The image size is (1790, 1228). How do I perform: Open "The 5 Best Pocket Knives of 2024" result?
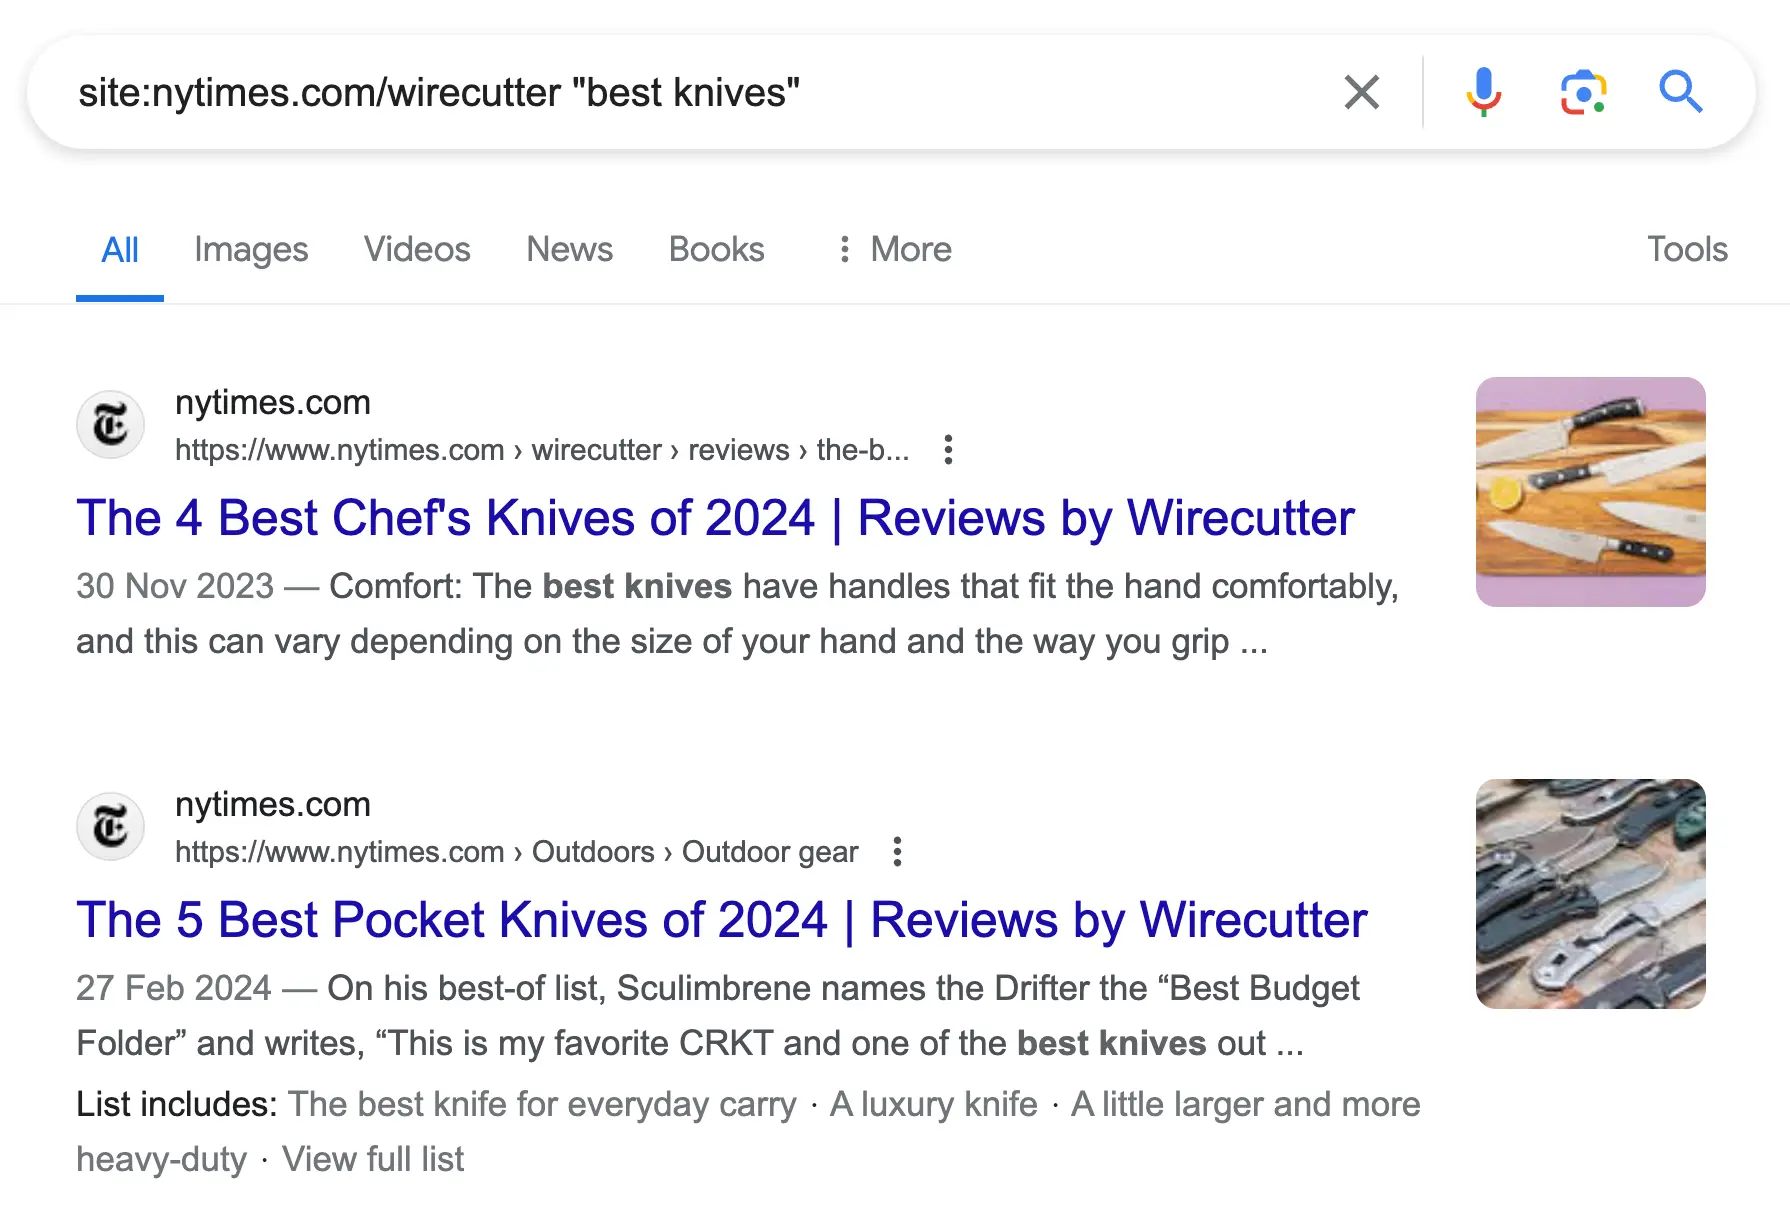(x=721, y=920)
